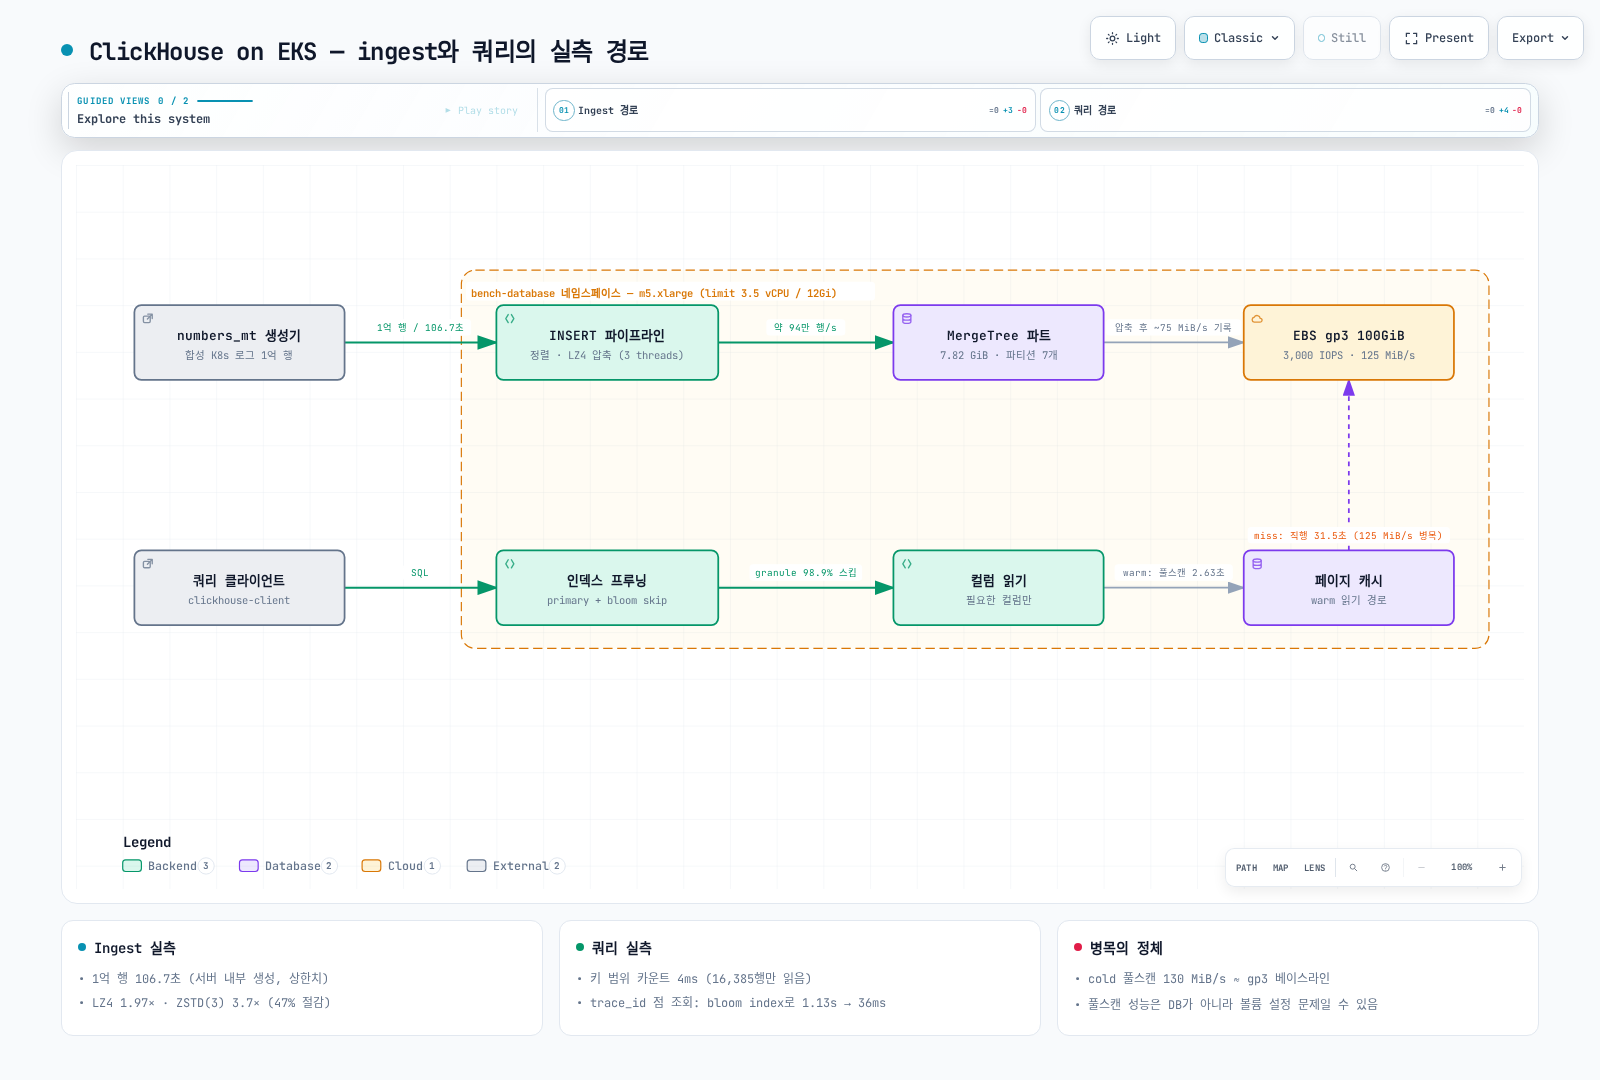Click the '1억 행 / 106.7초' edge label
The height and width of the screenshot is (1080, 1600).
click(420, 328)
